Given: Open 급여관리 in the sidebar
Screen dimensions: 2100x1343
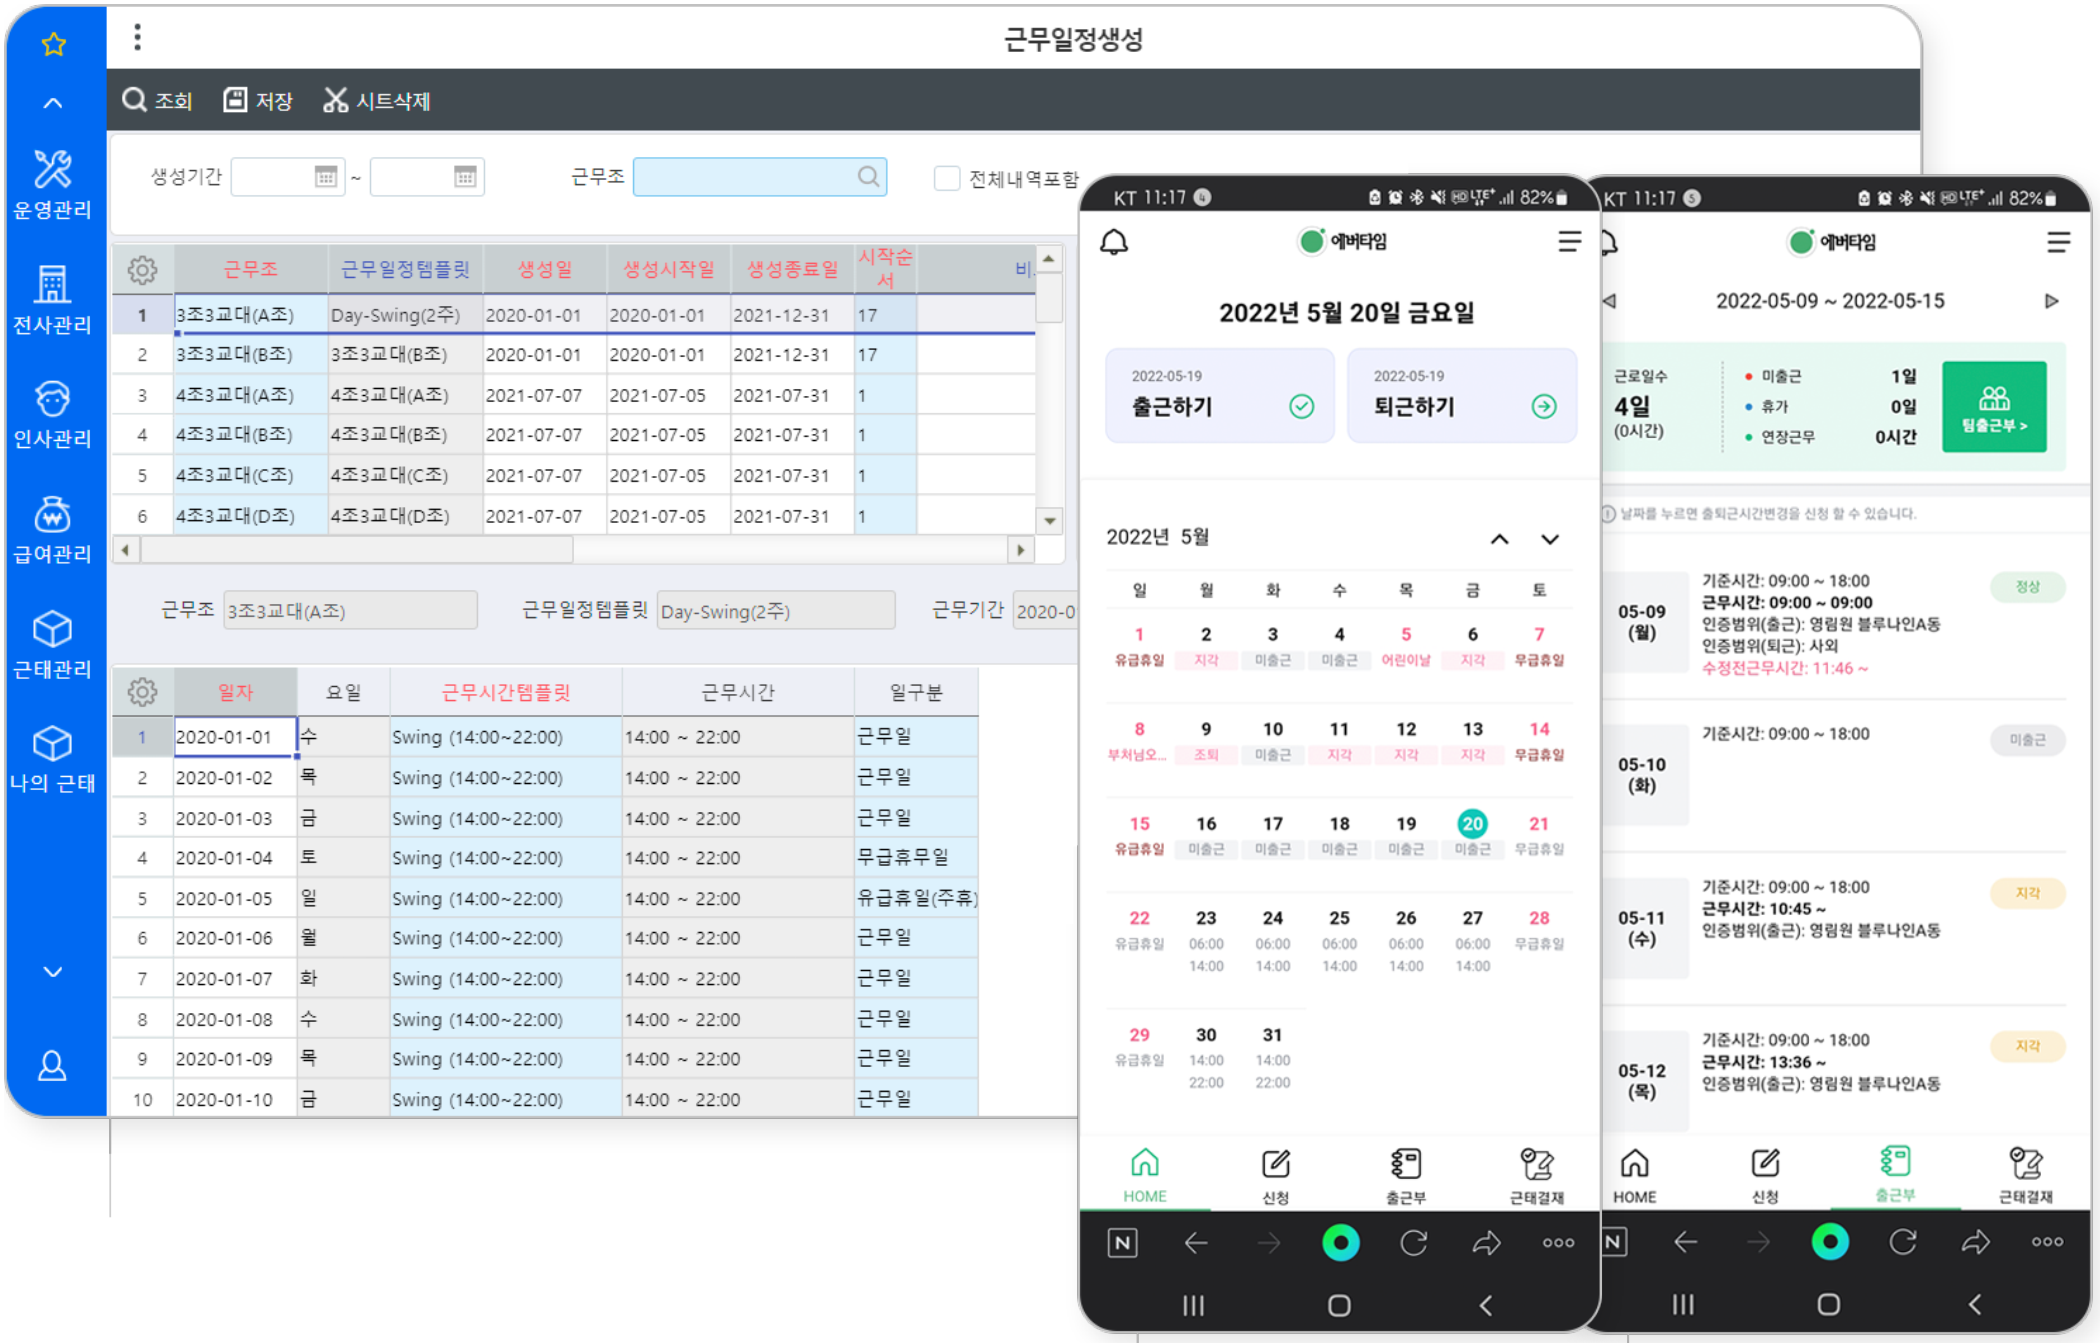Looking at the screenshot, I should point(52,530).
